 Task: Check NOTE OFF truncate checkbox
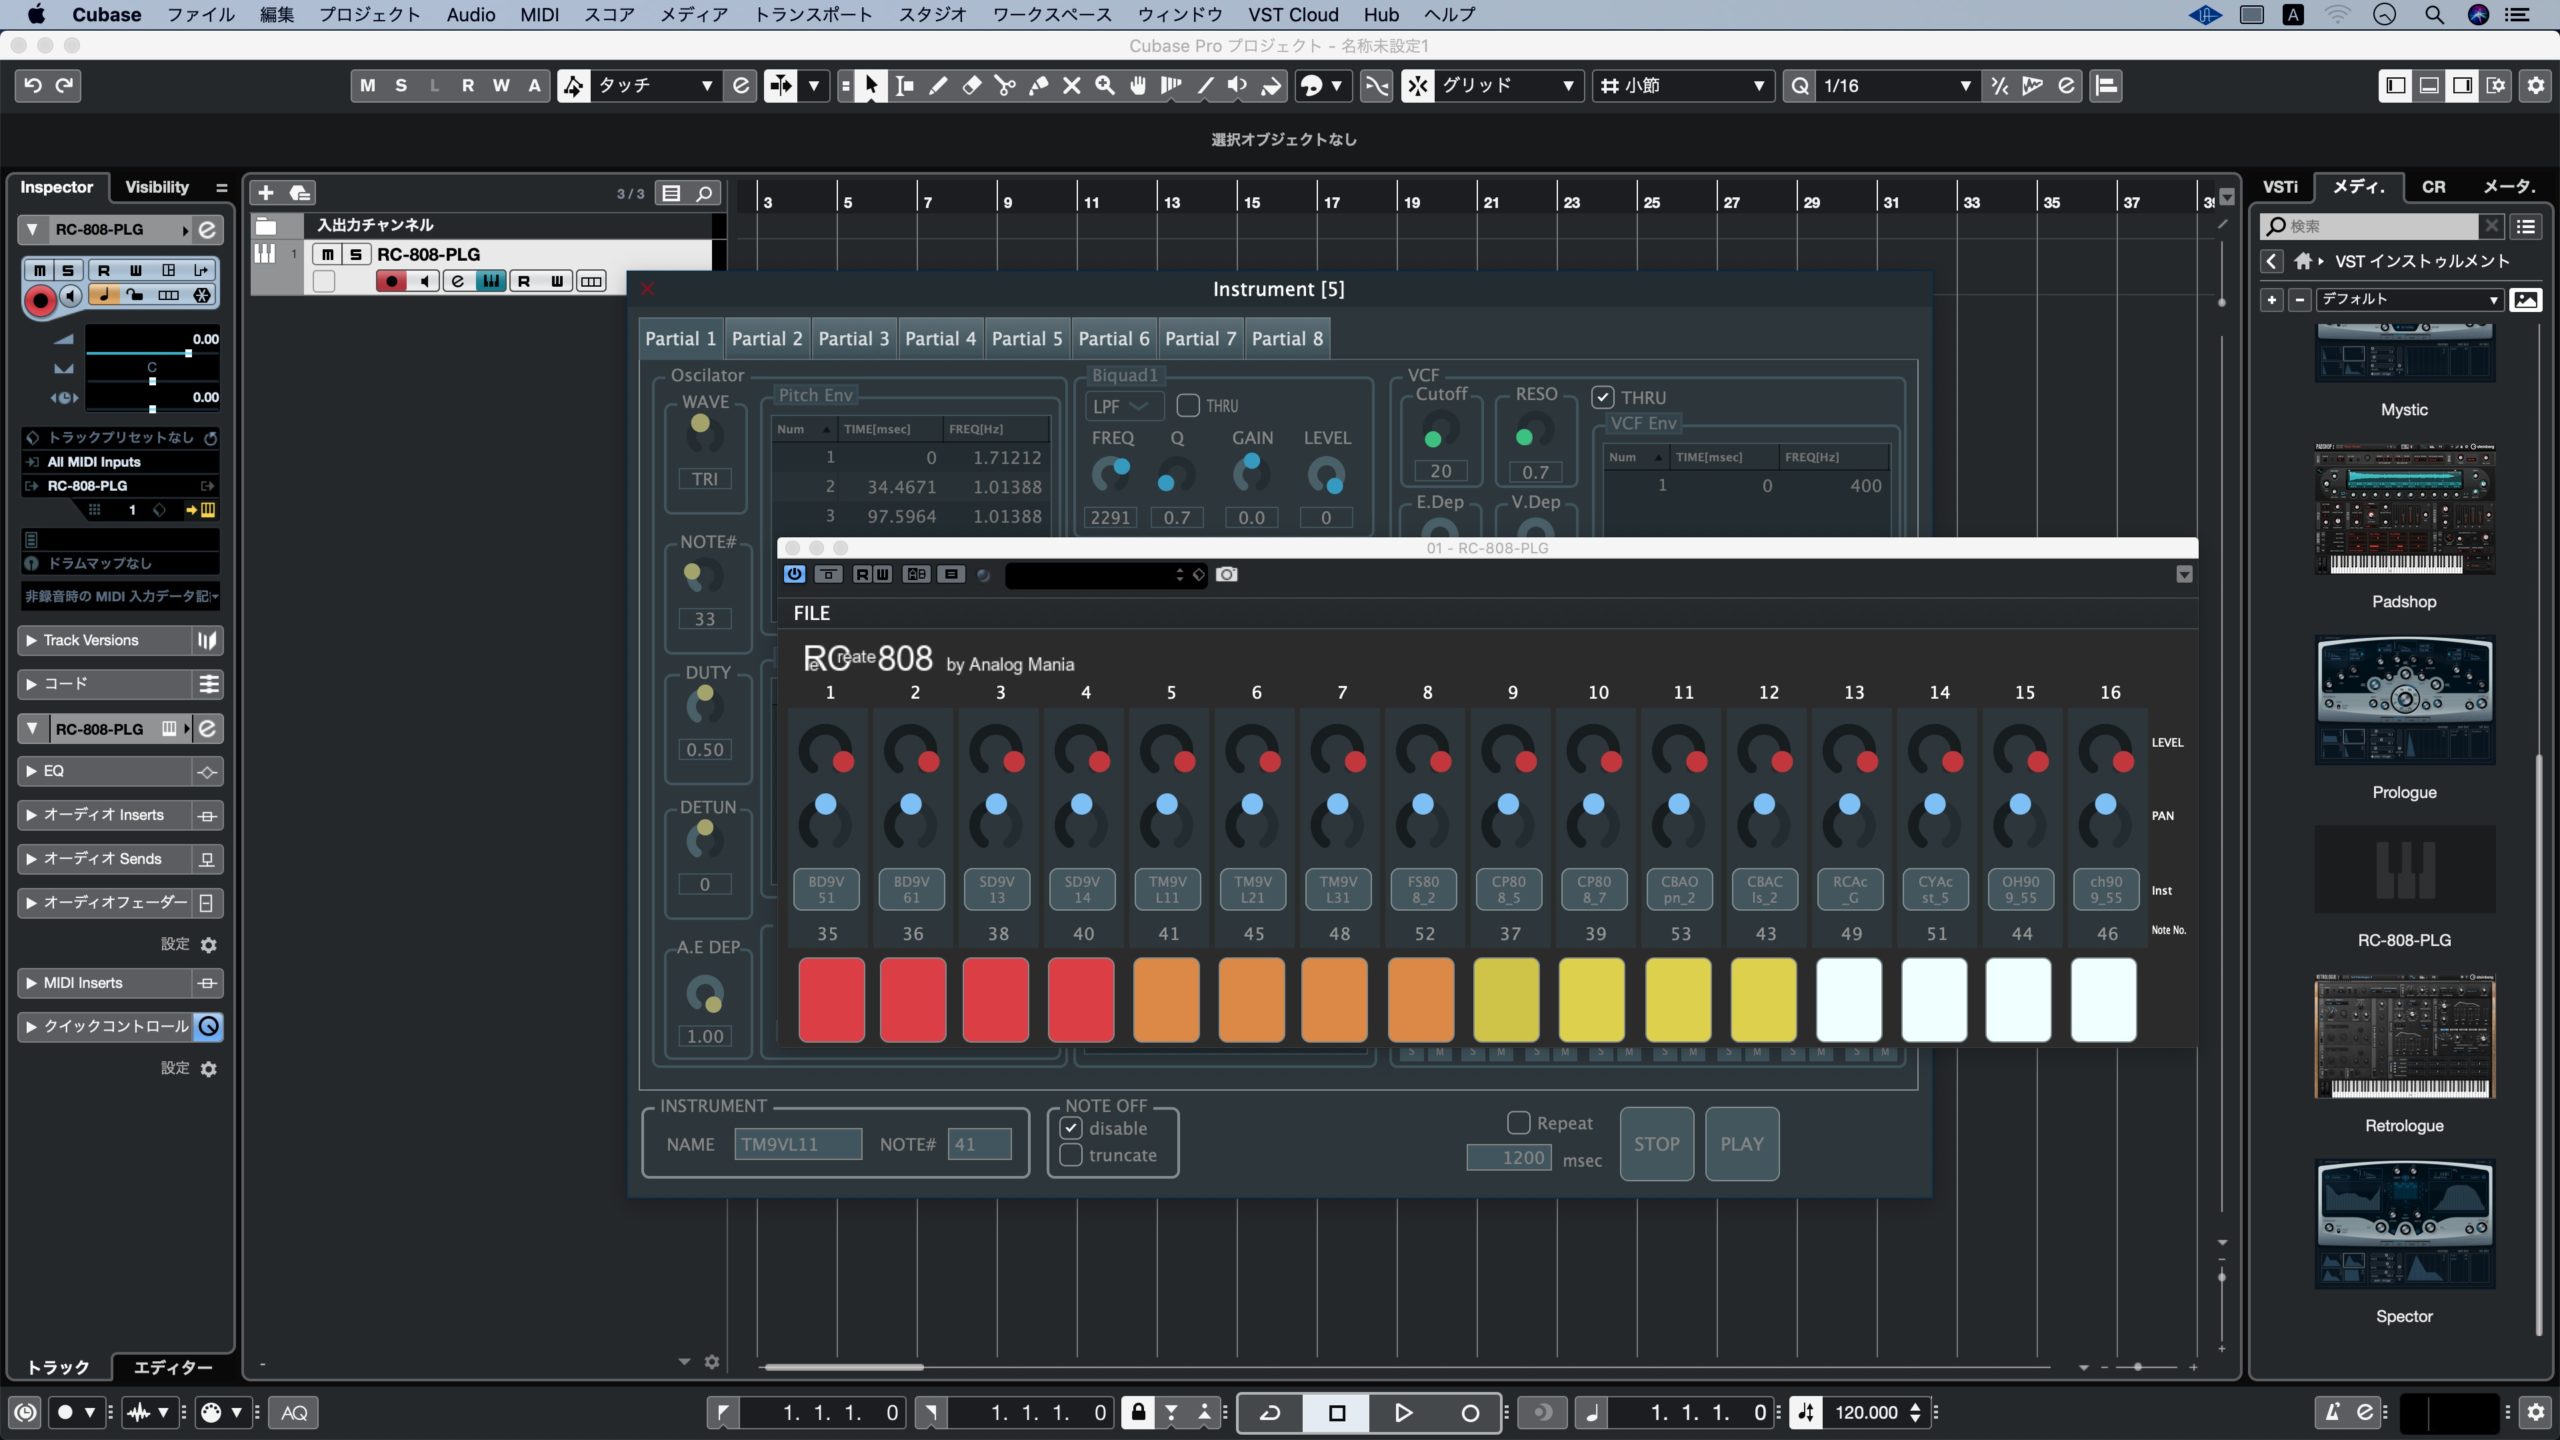pyautogui.click(x=1071, y=1155)
